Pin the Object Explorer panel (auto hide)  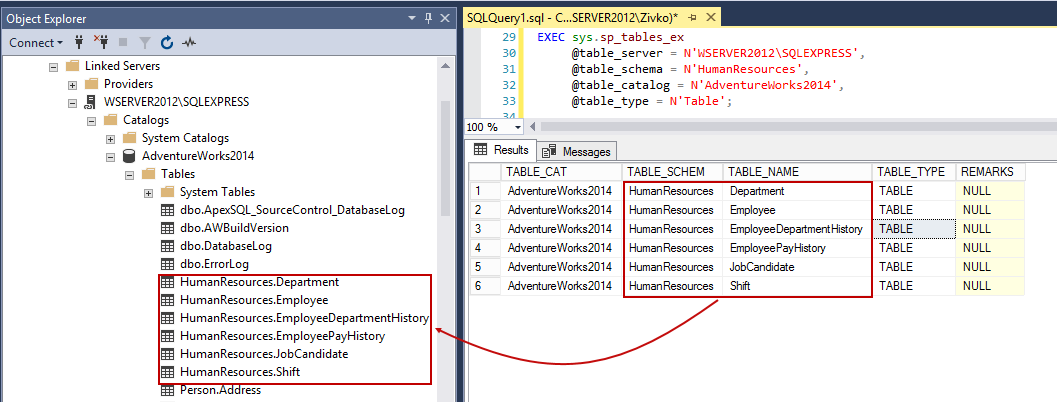[428, 19]
